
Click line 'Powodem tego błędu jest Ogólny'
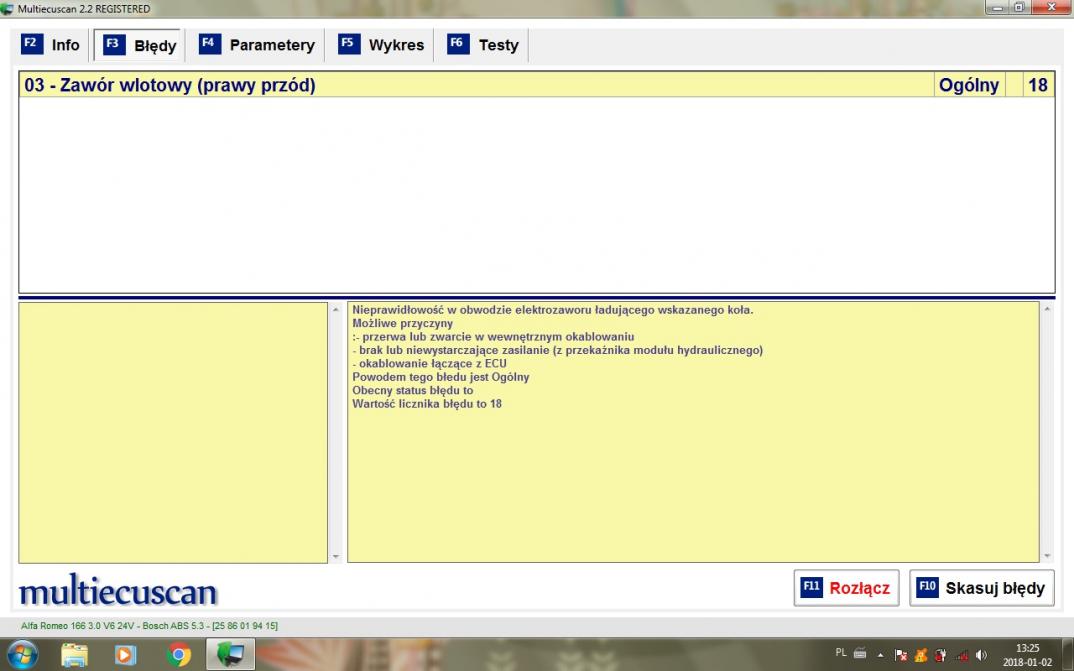[x=440, y=377]
